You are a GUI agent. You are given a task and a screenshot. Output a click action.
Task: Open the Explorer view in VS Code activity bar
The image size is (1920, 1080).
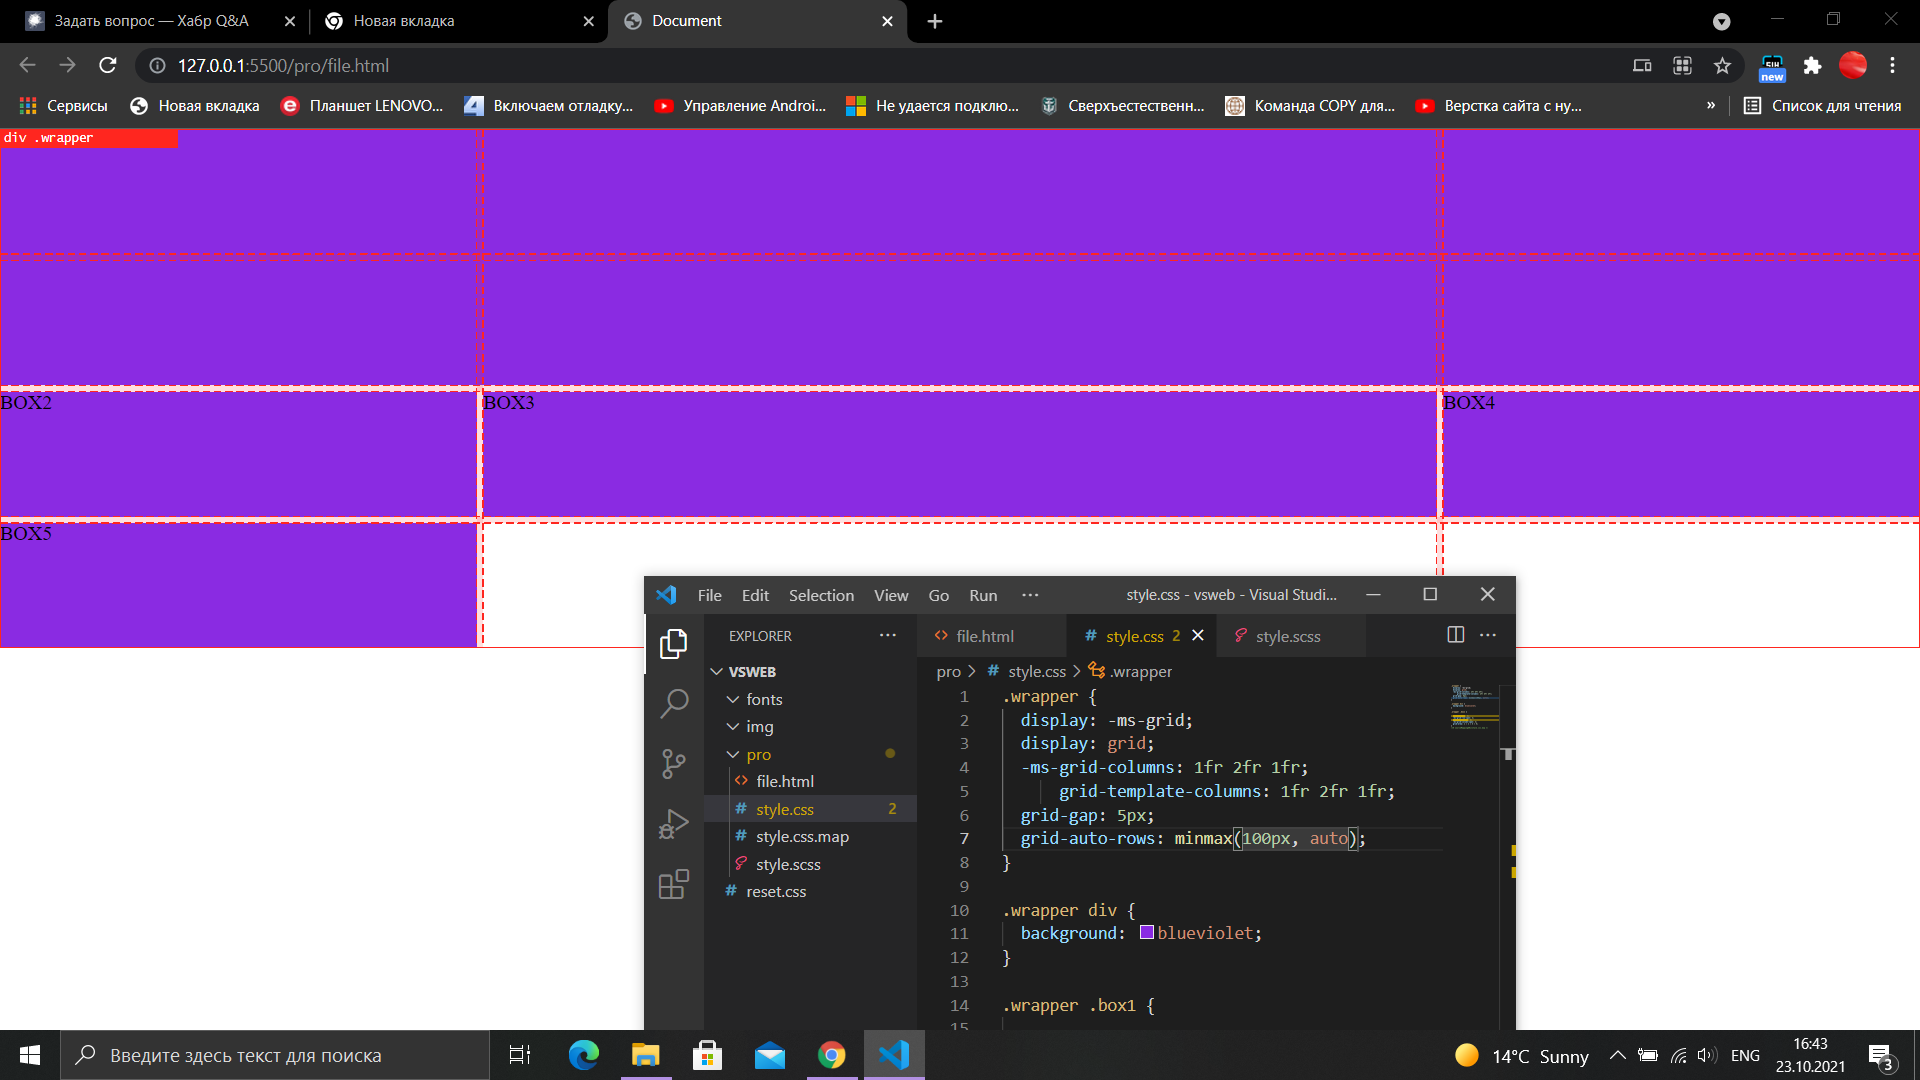(674, 643)
